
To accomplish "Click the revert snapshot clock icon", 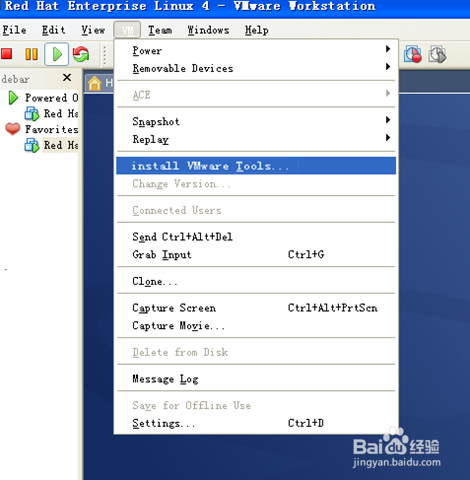I will [437, 54].
